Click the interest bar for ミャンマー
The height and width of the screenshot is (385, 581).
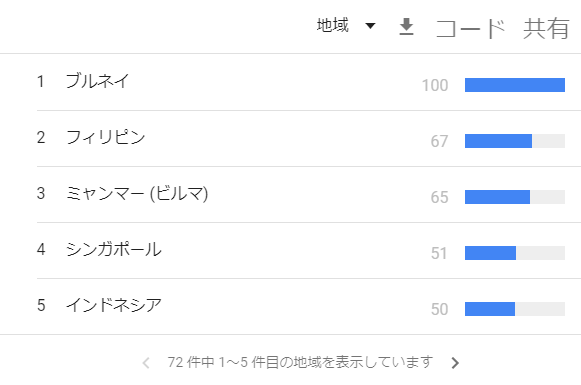click(x=515, y=197)
